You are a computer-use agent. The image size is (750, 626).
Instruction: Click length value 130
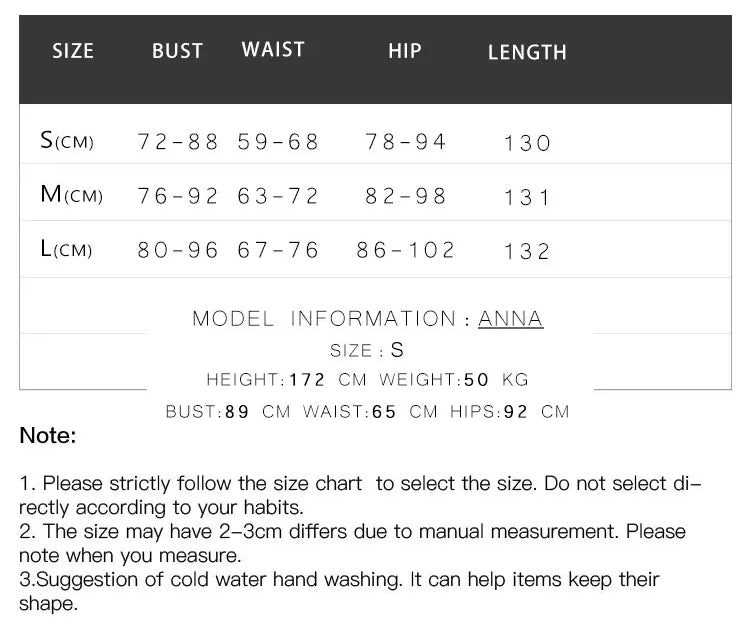click(x=527, y=143)
